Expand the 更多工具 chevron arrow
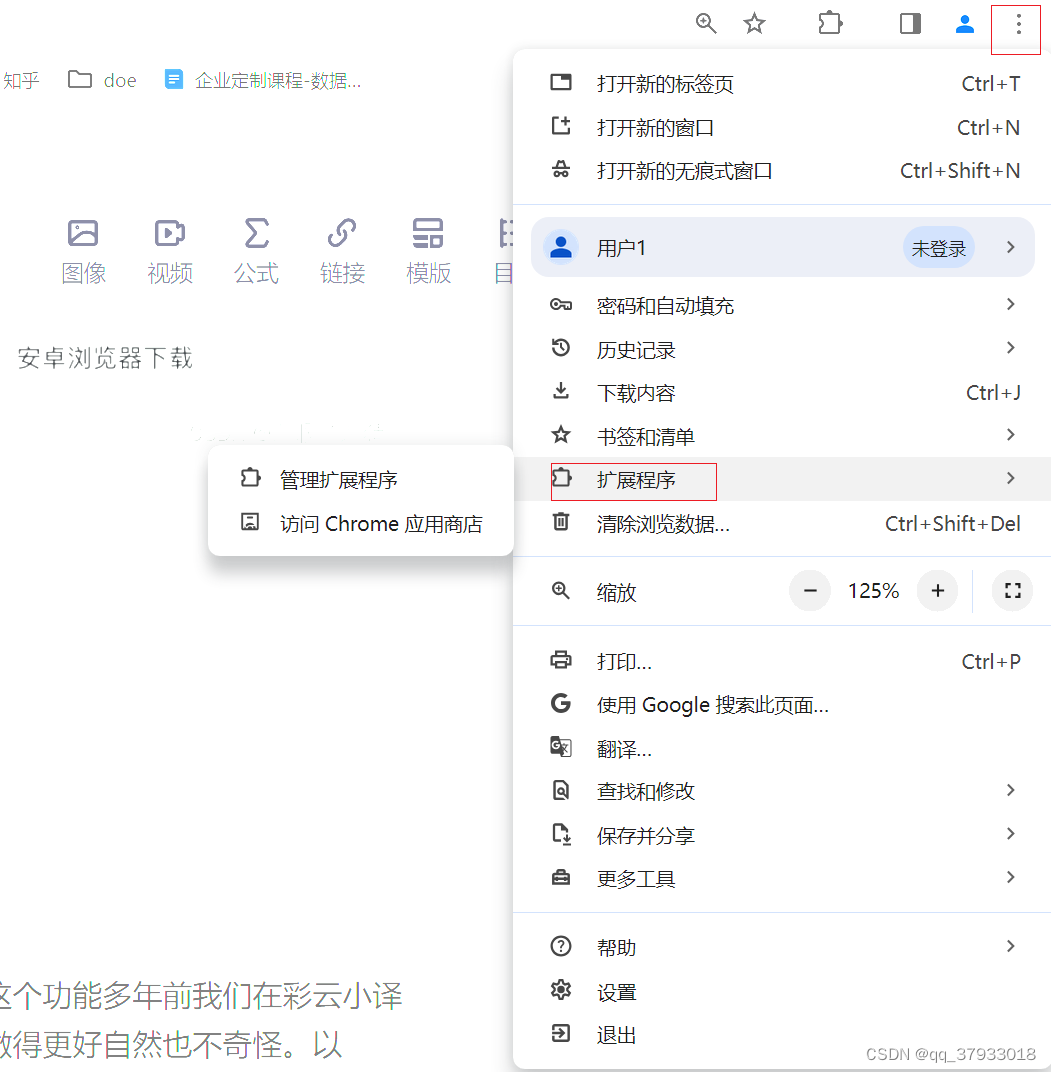Image resolution: width=1051 pixels, height=1072 pixels. (x=1011, y=877)
